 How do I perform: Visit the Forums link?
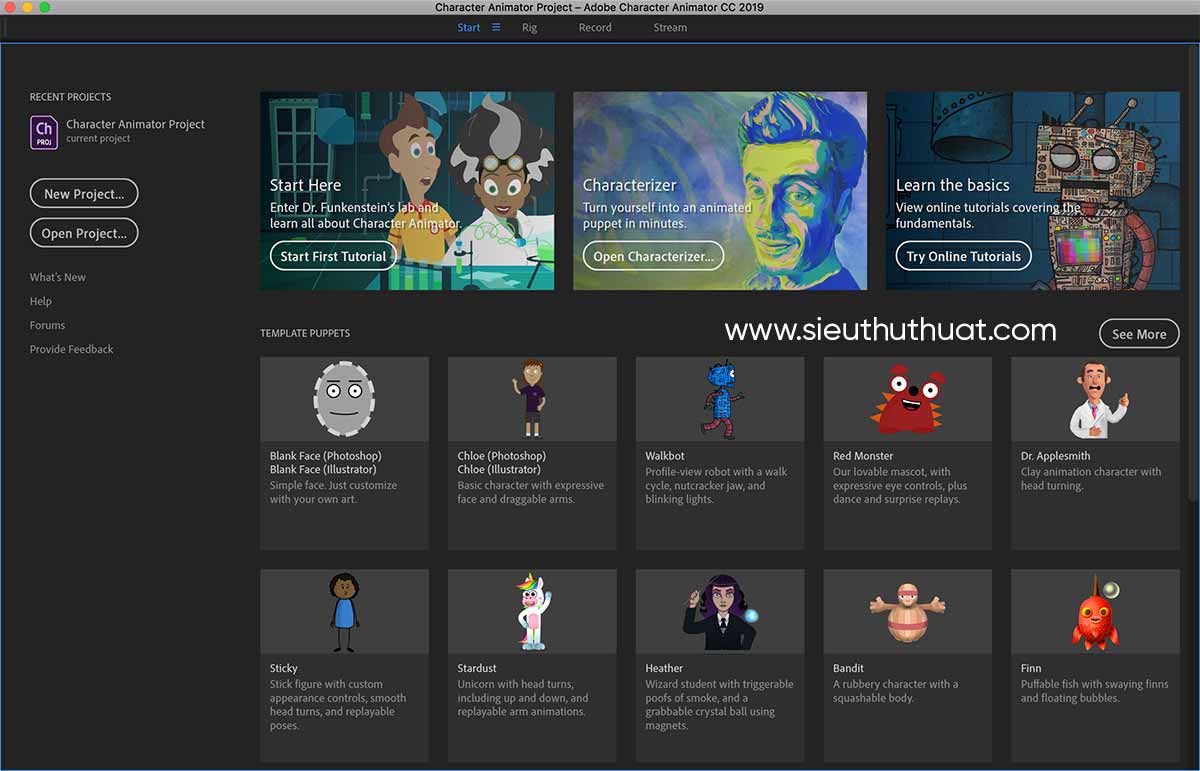(47, 325)
